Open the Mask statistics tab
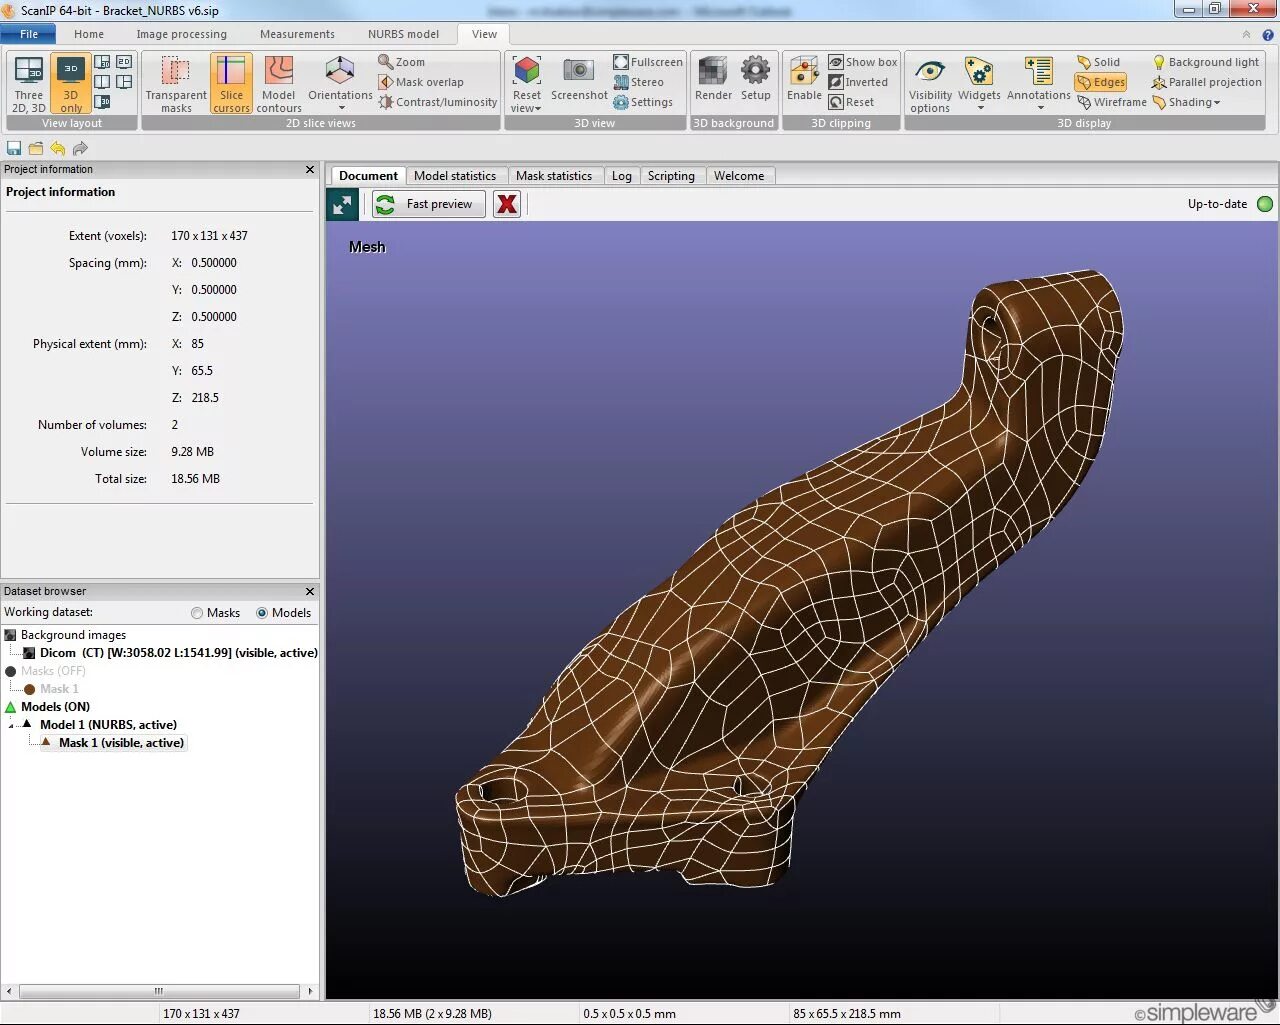Image resolution: width=1280 pixels, height=1025 pixels. point(554,176)
